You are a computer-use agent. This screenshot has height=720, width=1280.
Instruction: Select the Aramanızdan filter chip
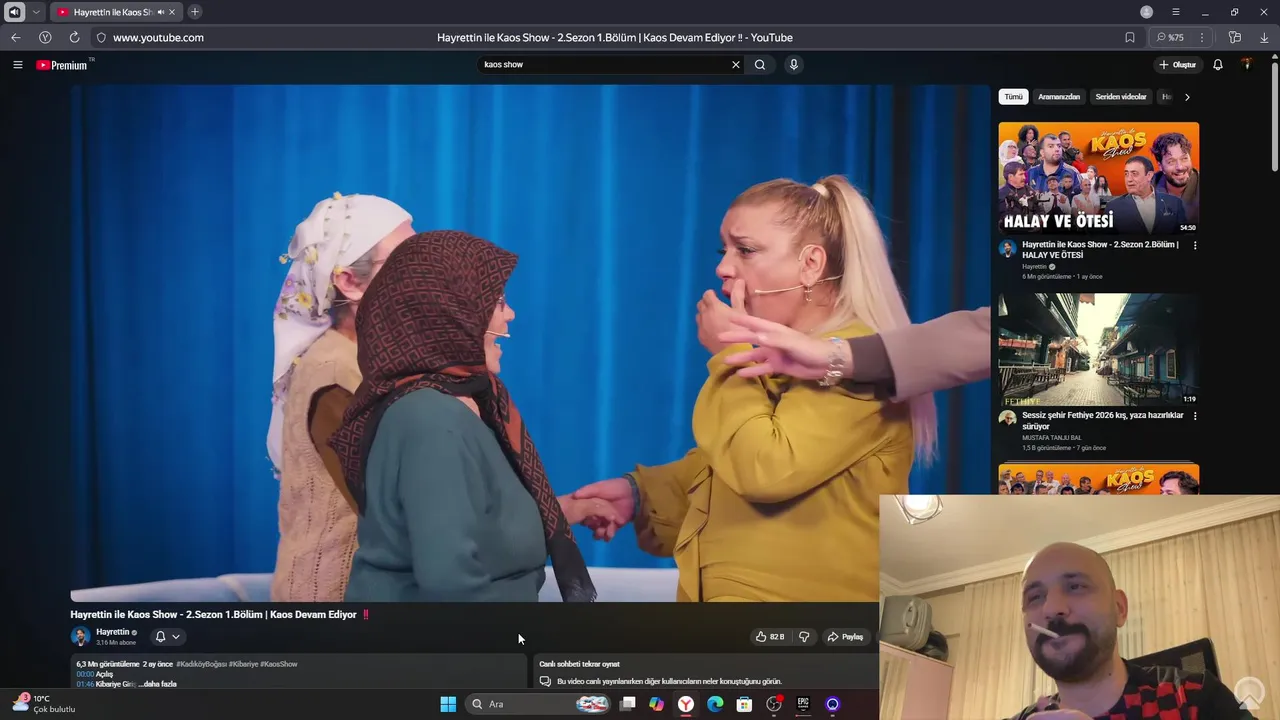[1059, 97]
